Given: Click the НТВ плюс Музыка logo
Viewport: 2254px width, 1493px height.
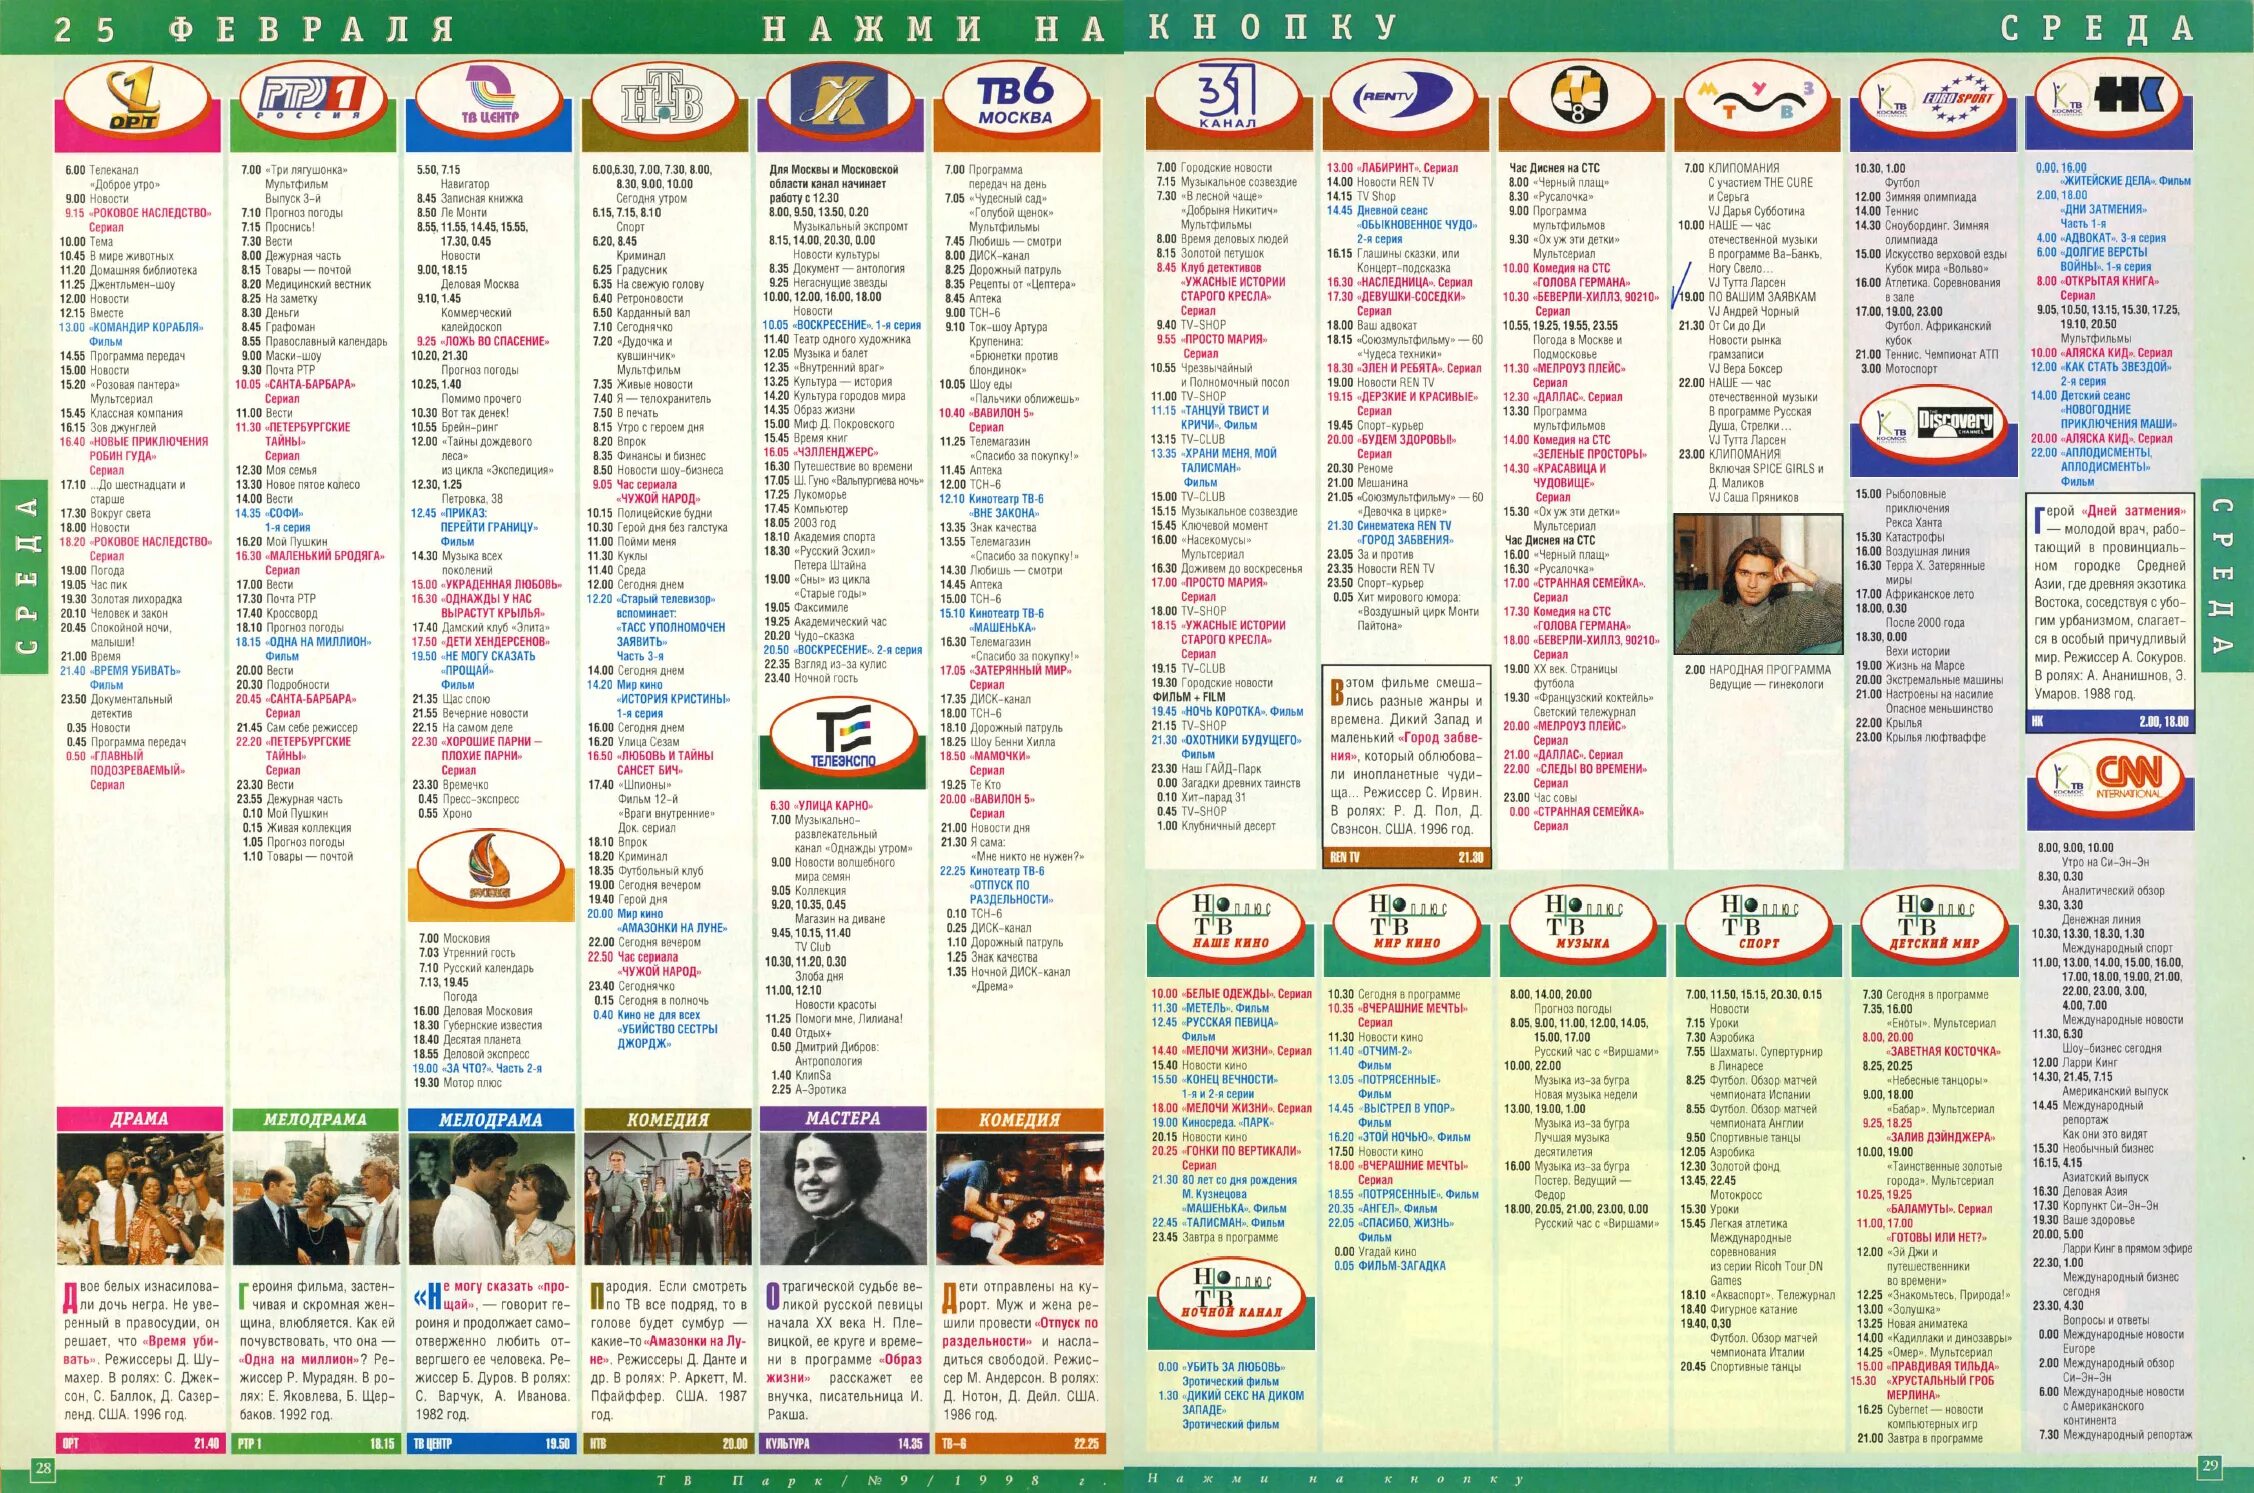Looking at the screenshot, I should point(1582,922).
